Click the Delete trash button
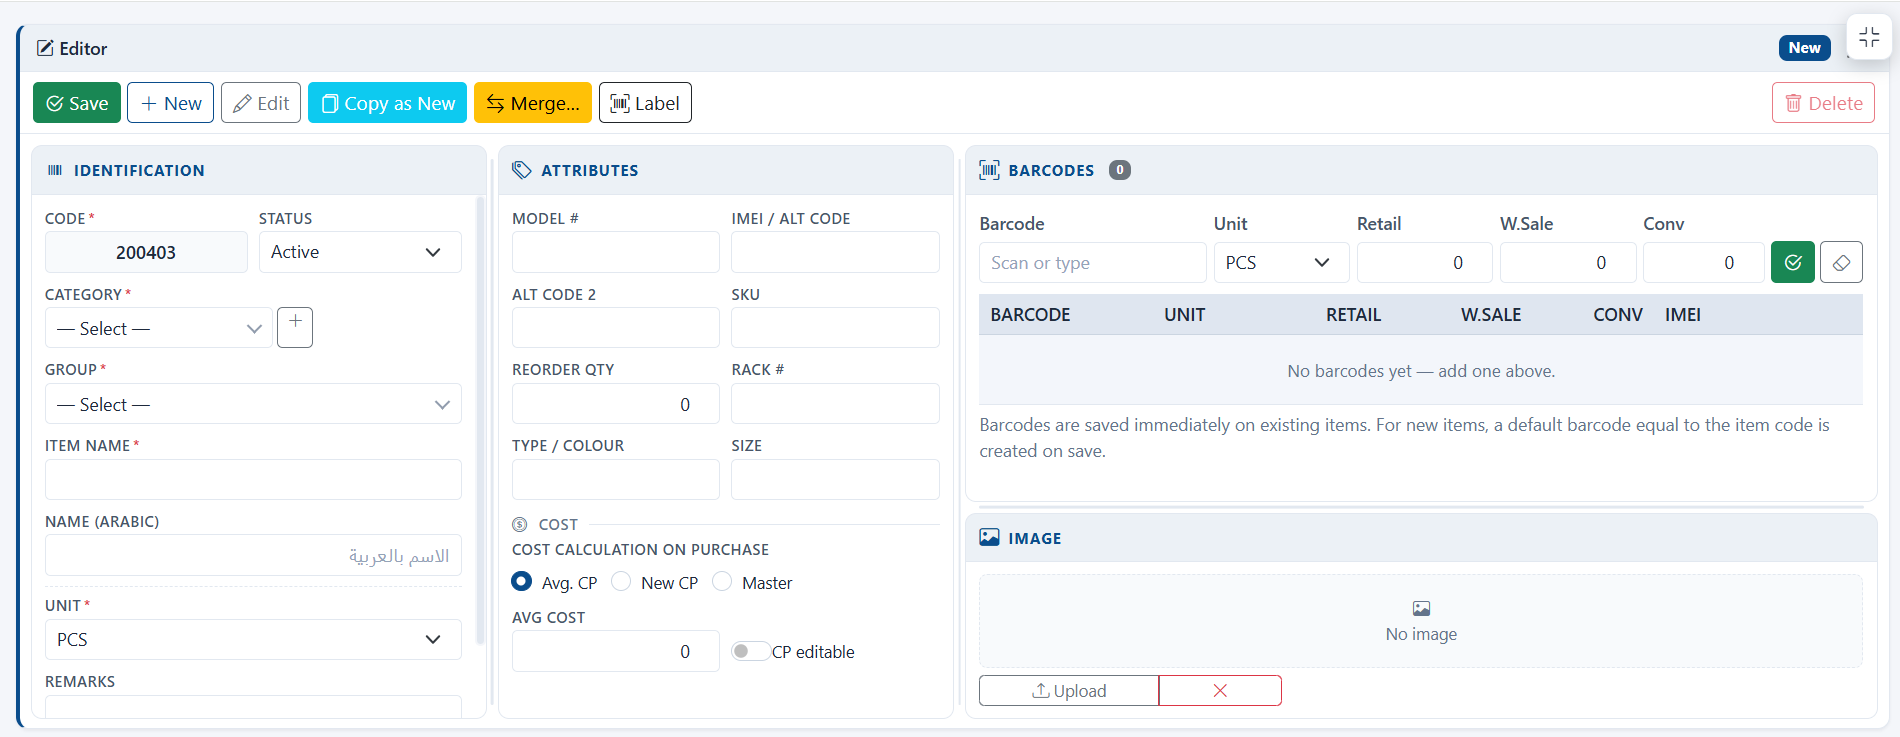The width and height of the screenshot is (1900, 737). pos(1823,103)
